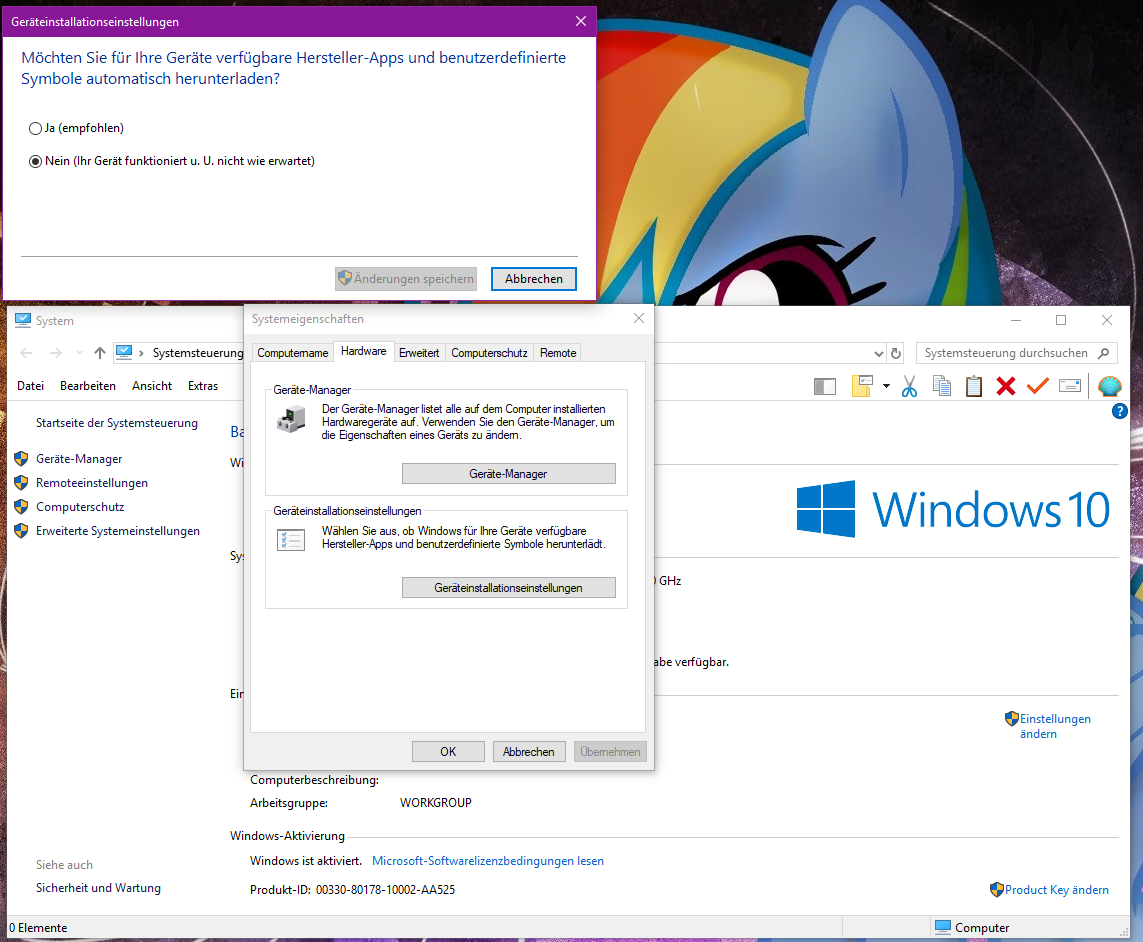
Task: Open folder options icon in System toolbar
Action: pos(862,386)
